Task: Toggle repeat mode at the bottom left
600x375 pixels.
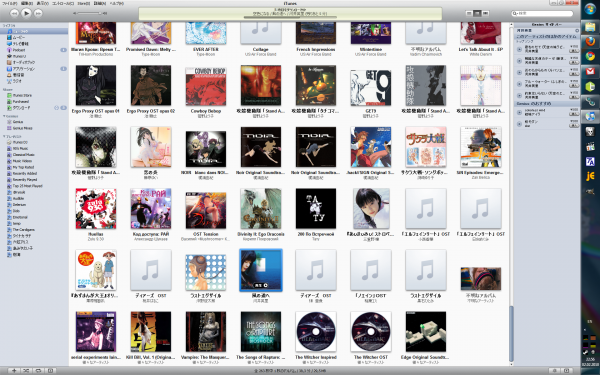Action: point(38,370)
